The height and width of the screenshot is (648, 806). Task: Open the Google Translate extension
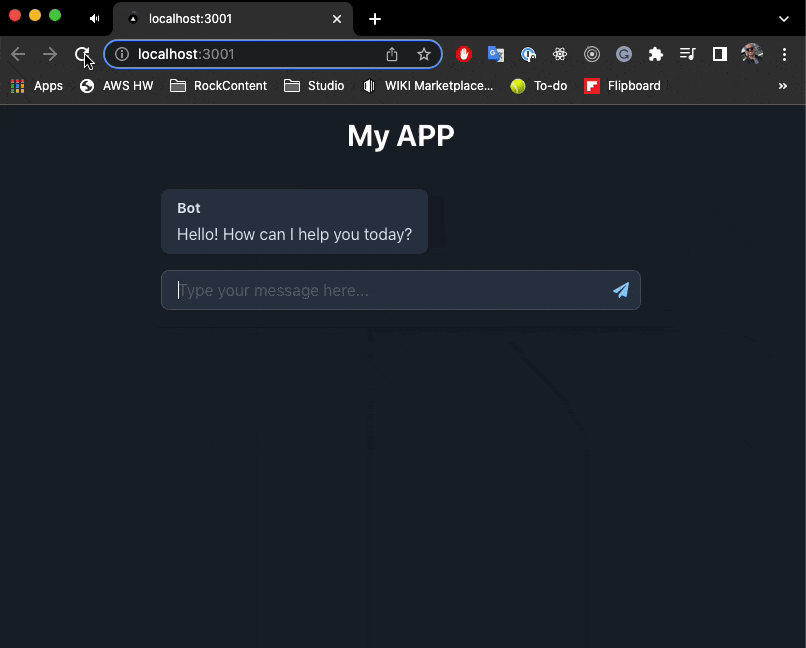496,54
